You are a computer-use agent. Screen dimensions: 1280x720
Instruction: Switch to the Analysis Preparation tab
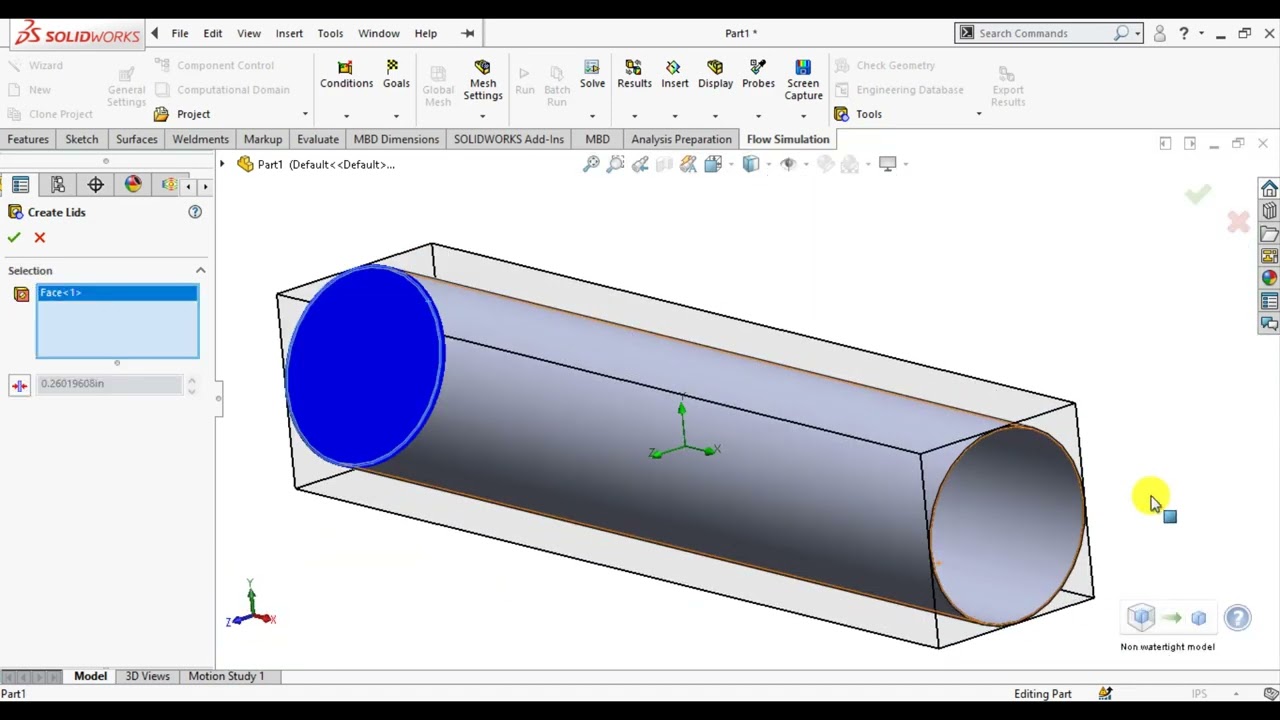tap(681, 139)
